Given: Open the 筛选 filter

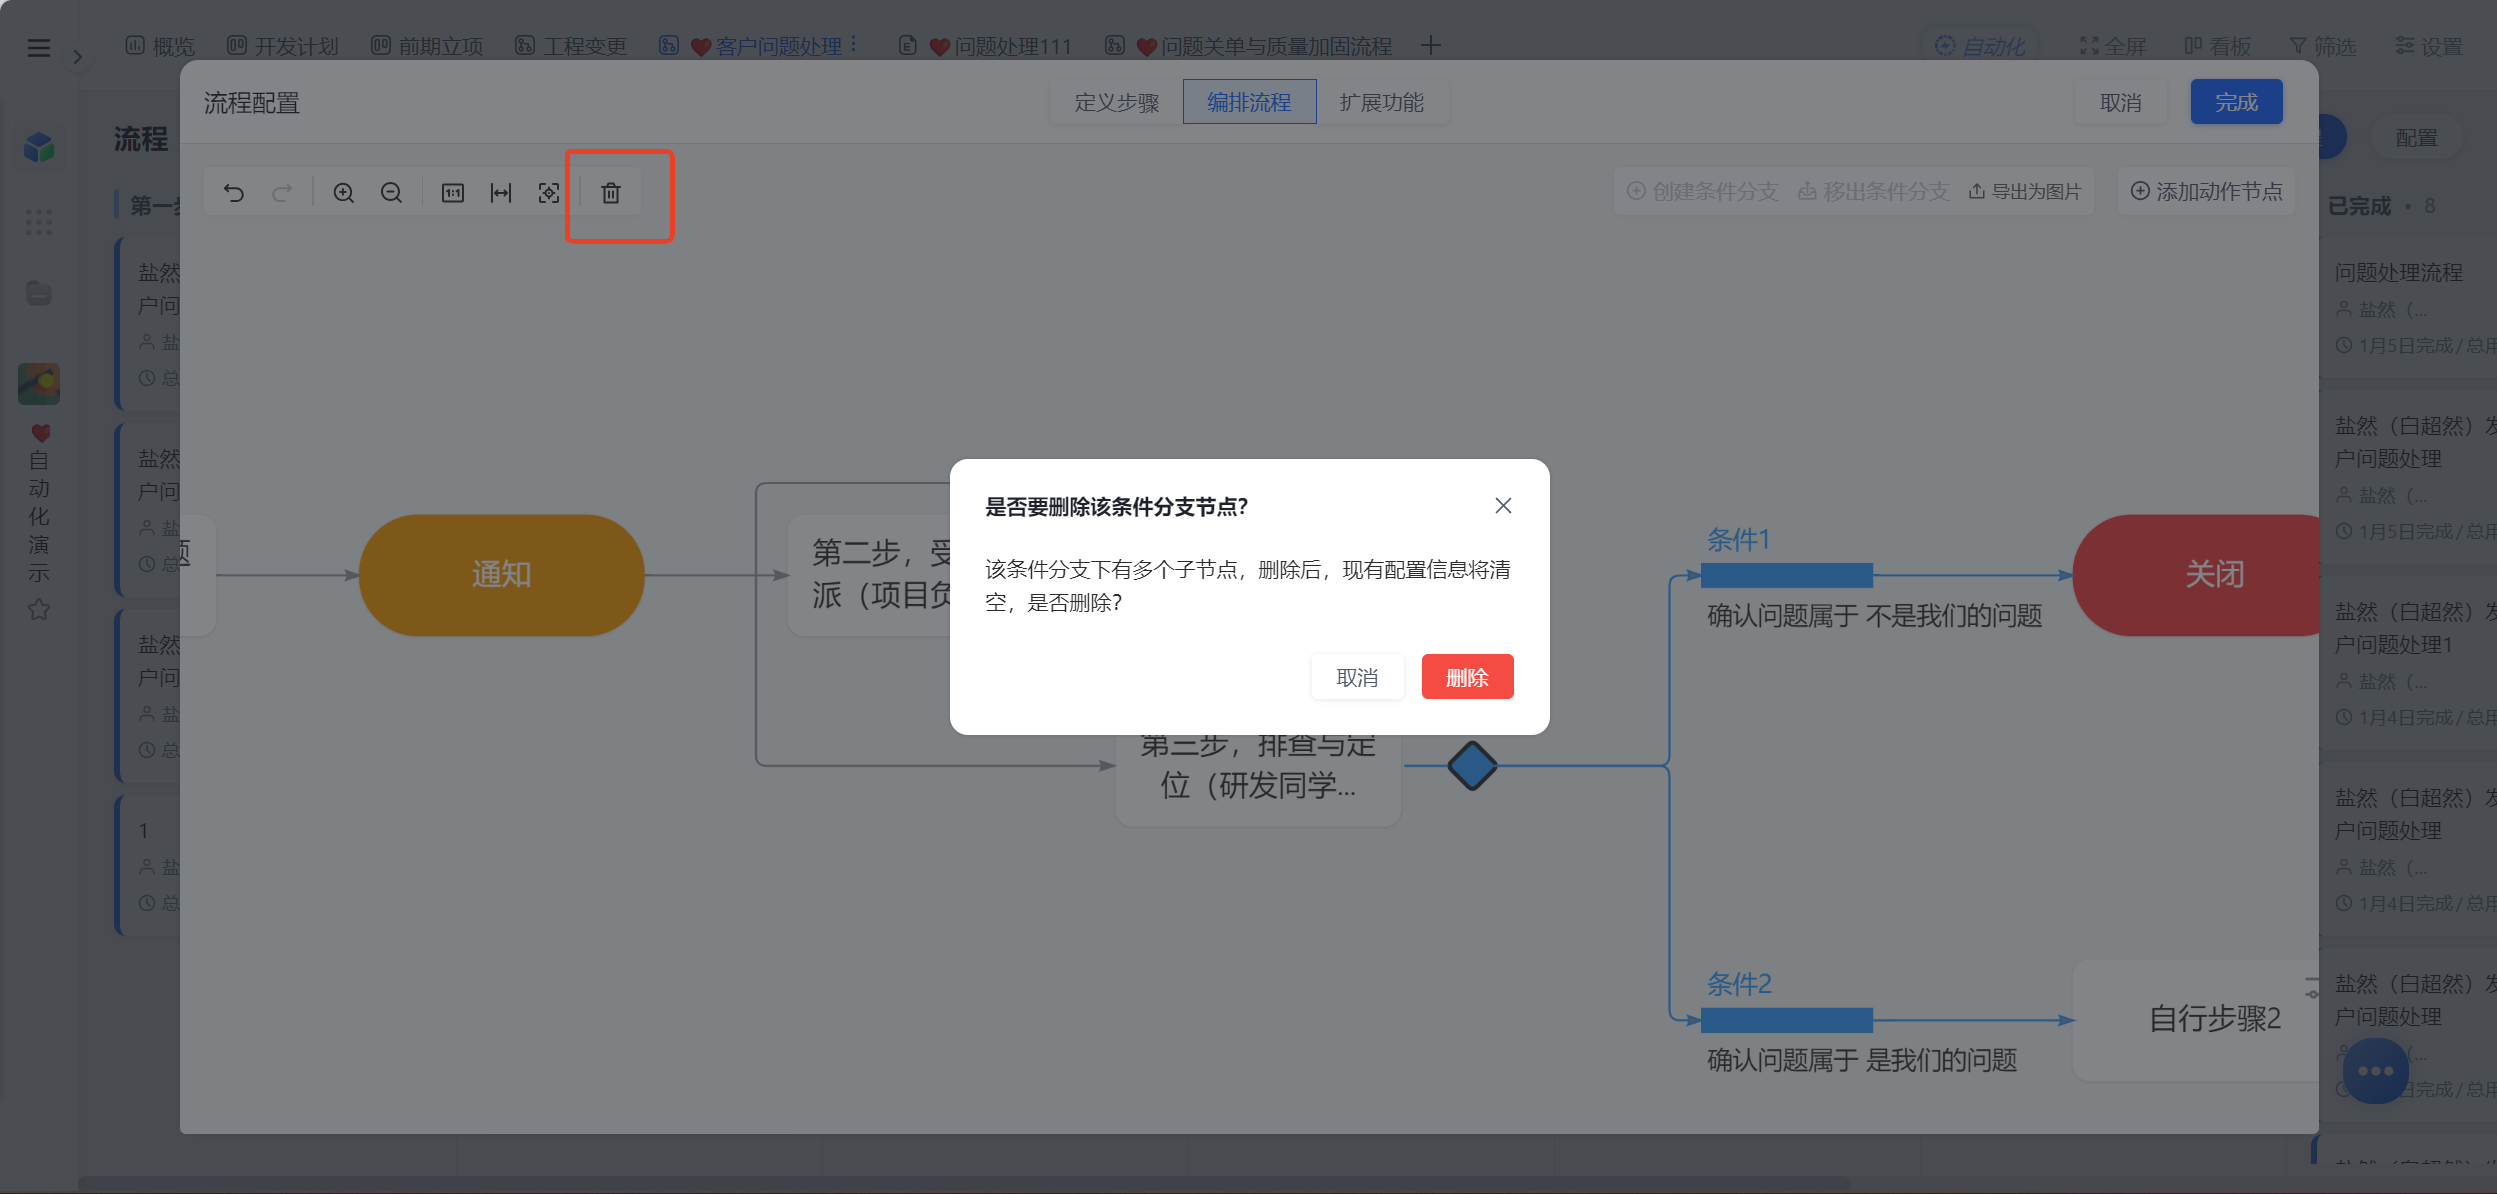Looking at the screenshot, I should click(x=2323, y=46).
